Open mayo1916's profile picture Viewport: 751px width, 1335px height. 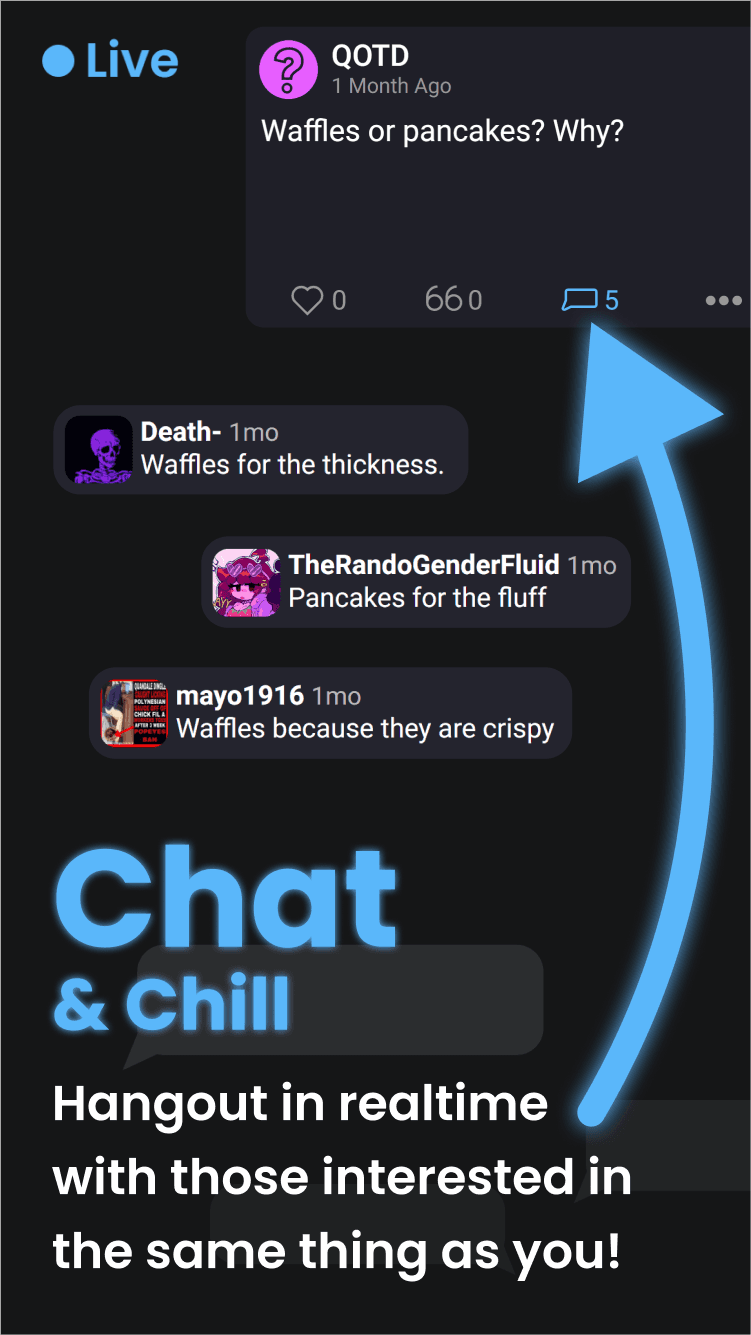tap(134, 713)
